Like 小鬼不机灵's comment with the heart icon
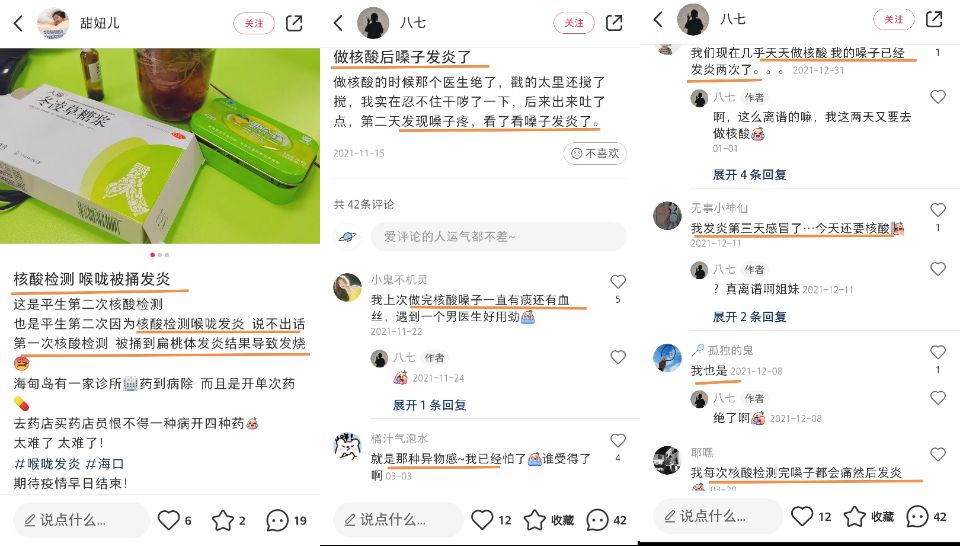Viewport: 960px width, 546px height. click(618, 282)
